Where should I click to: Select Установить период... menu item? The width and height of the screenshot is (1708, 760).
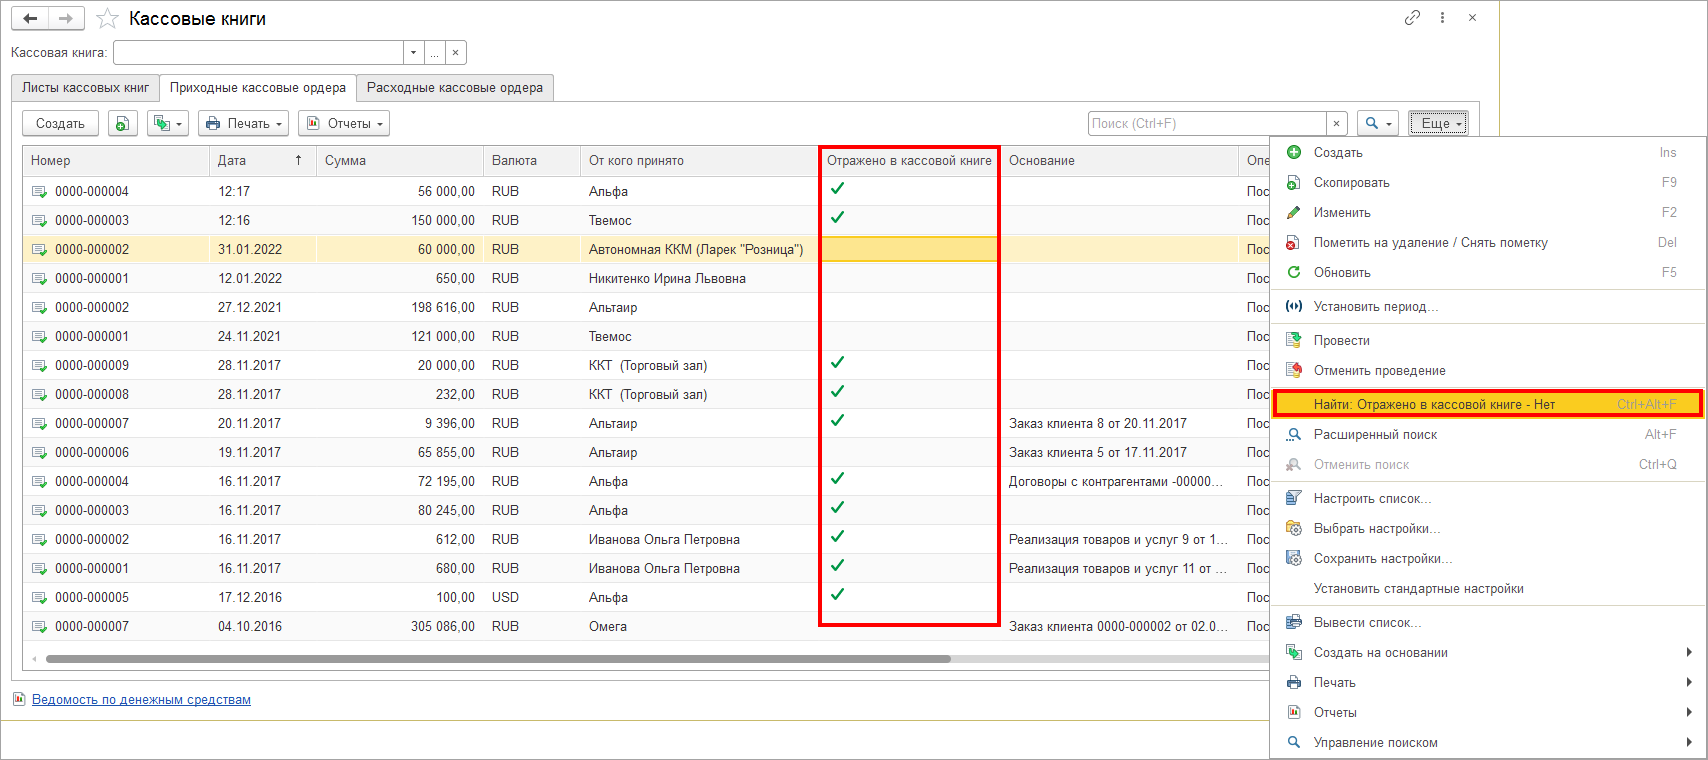point(1488,306)
